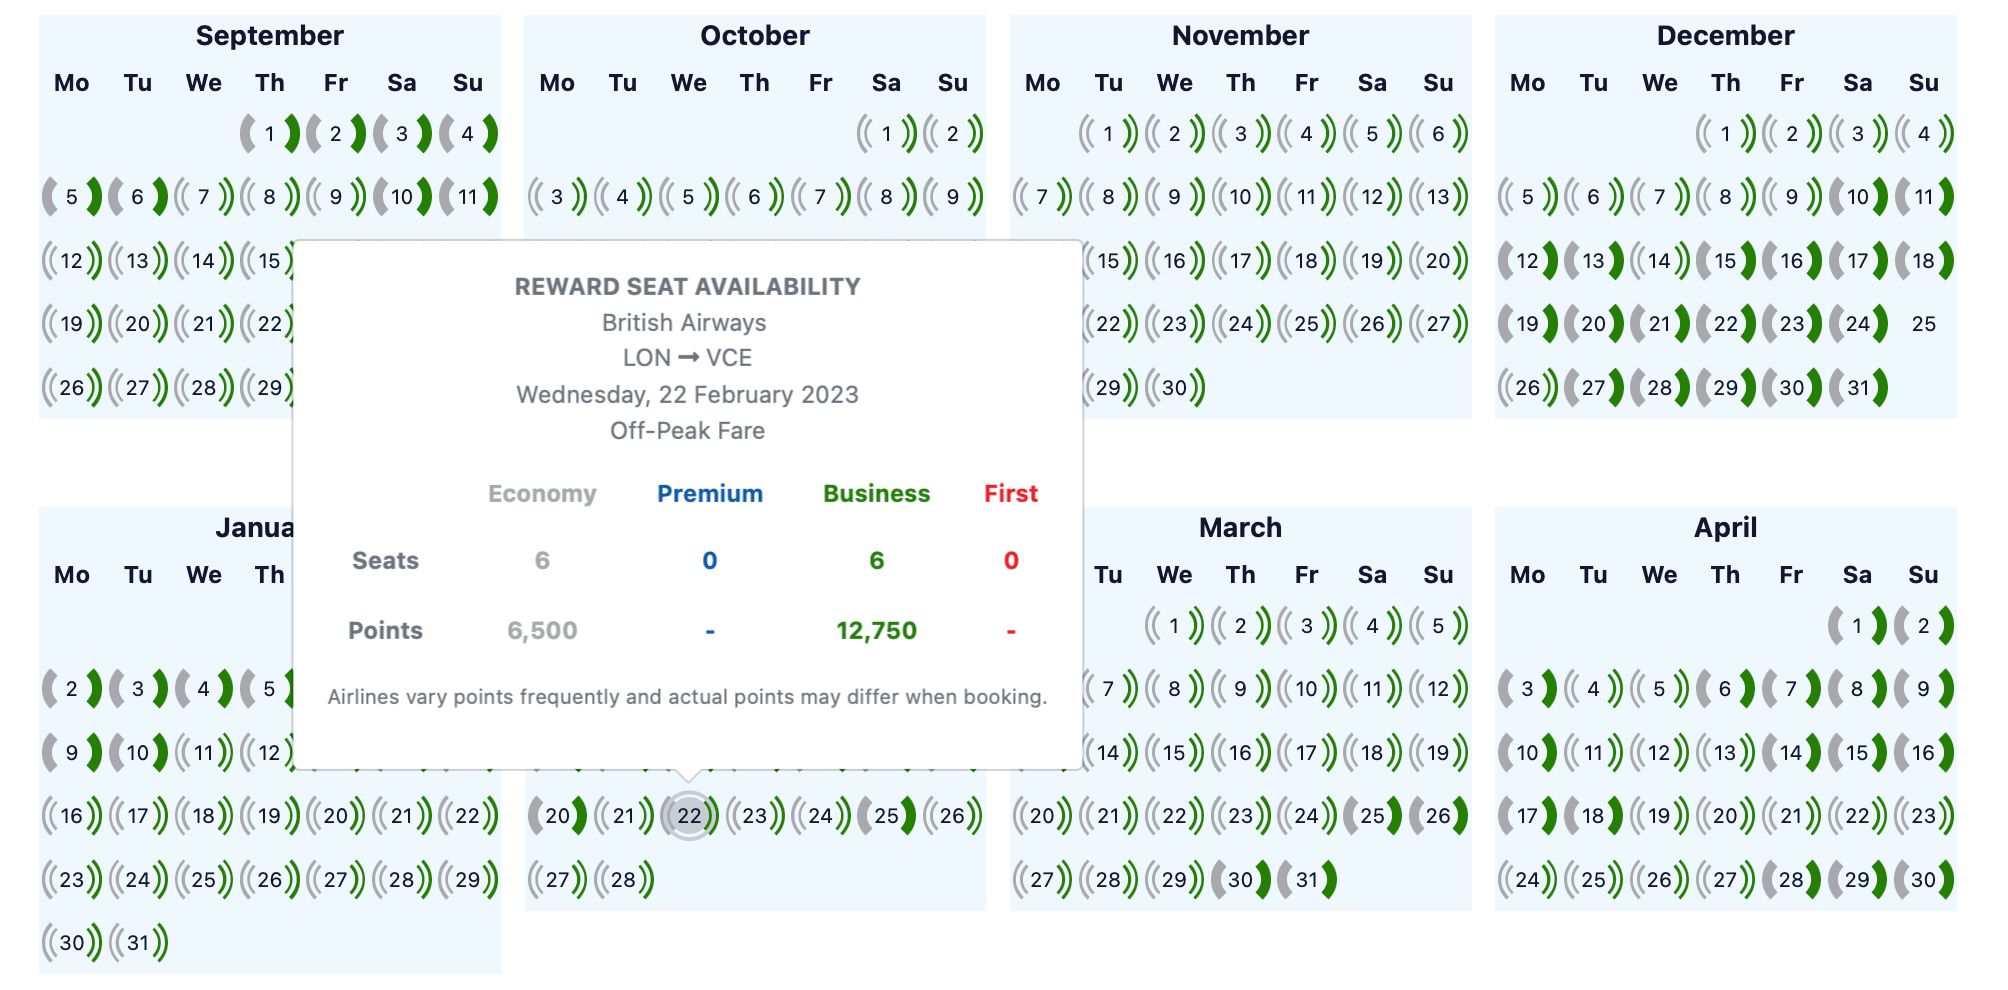Select February 25 date marker
This screenshot has width=2008, height=990.
click(x=886, y=815)
